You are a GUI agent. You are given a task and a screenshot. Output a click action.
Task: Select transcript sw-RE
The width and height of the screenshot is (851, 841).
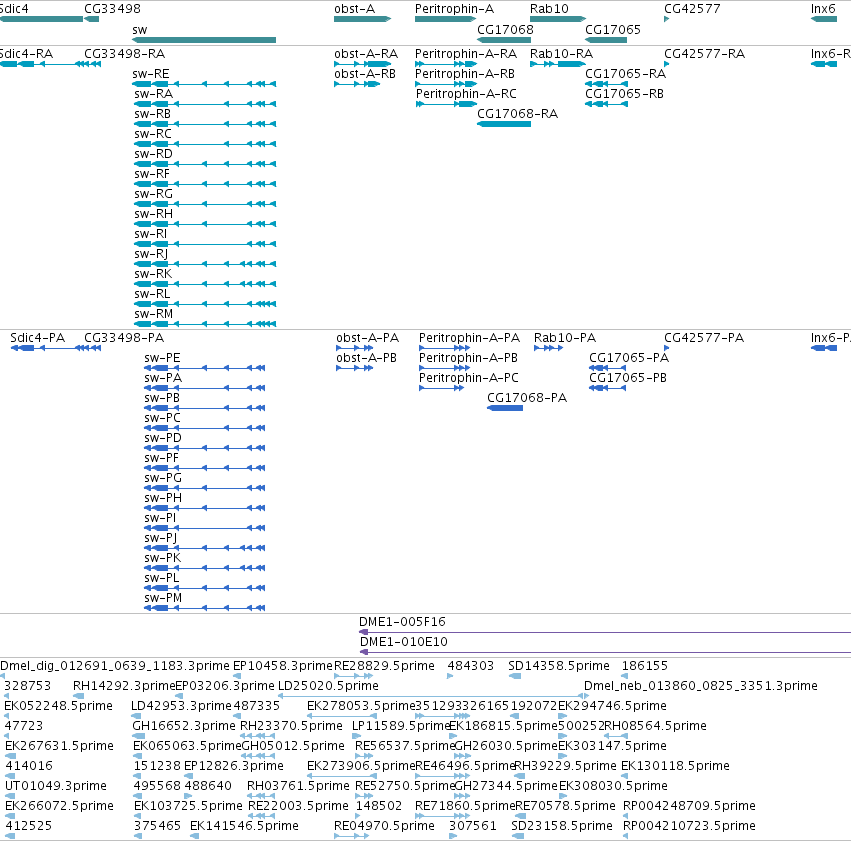[x=204, y=84]
